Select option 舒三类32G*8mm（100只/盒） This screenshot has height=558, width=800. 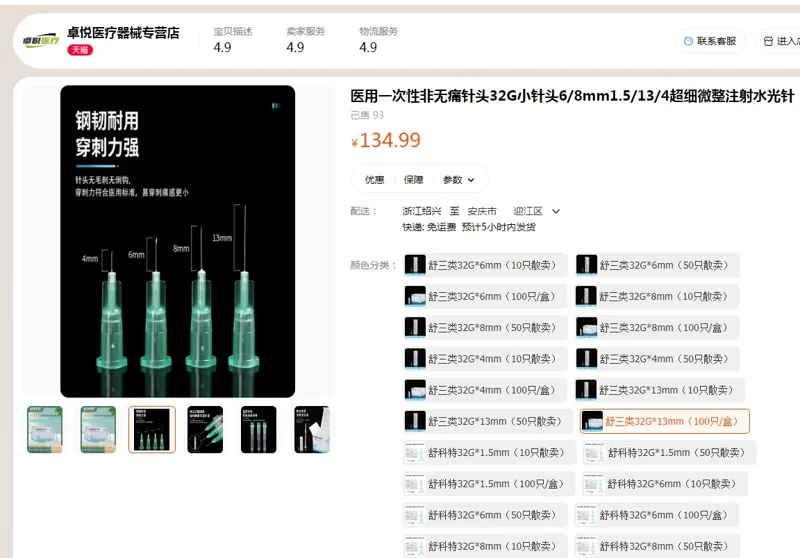[657, 327]
